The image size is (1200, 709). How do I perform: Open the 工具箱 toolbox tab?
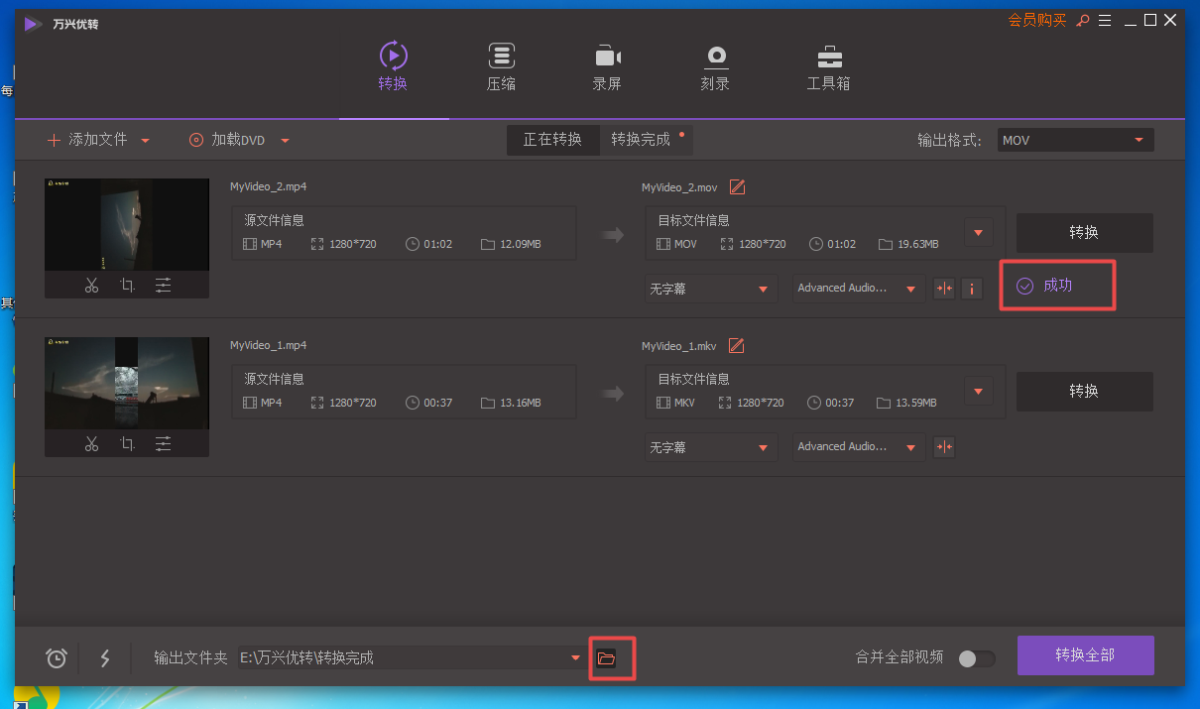pos(828,67)
